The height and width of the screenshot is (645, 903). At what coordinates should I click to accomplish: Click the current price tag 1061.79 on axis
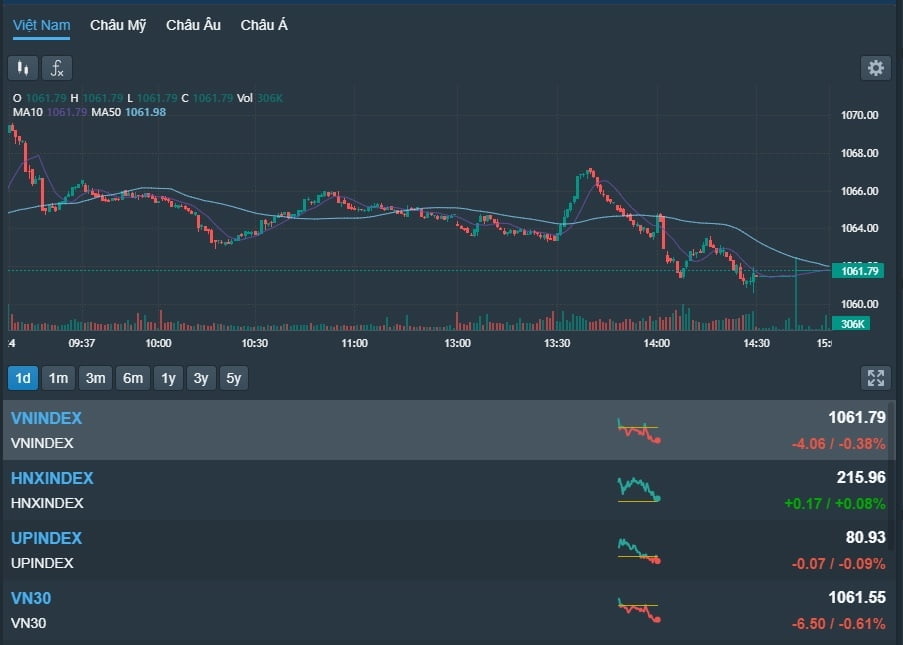pyautogui.click(x=858, y=271)
